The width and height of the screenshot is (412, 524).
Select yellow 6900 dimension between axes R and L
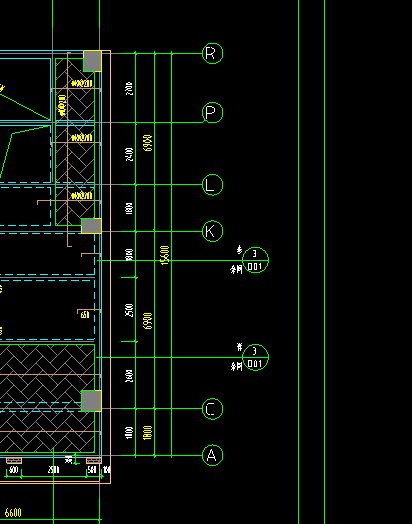[147, 143]
